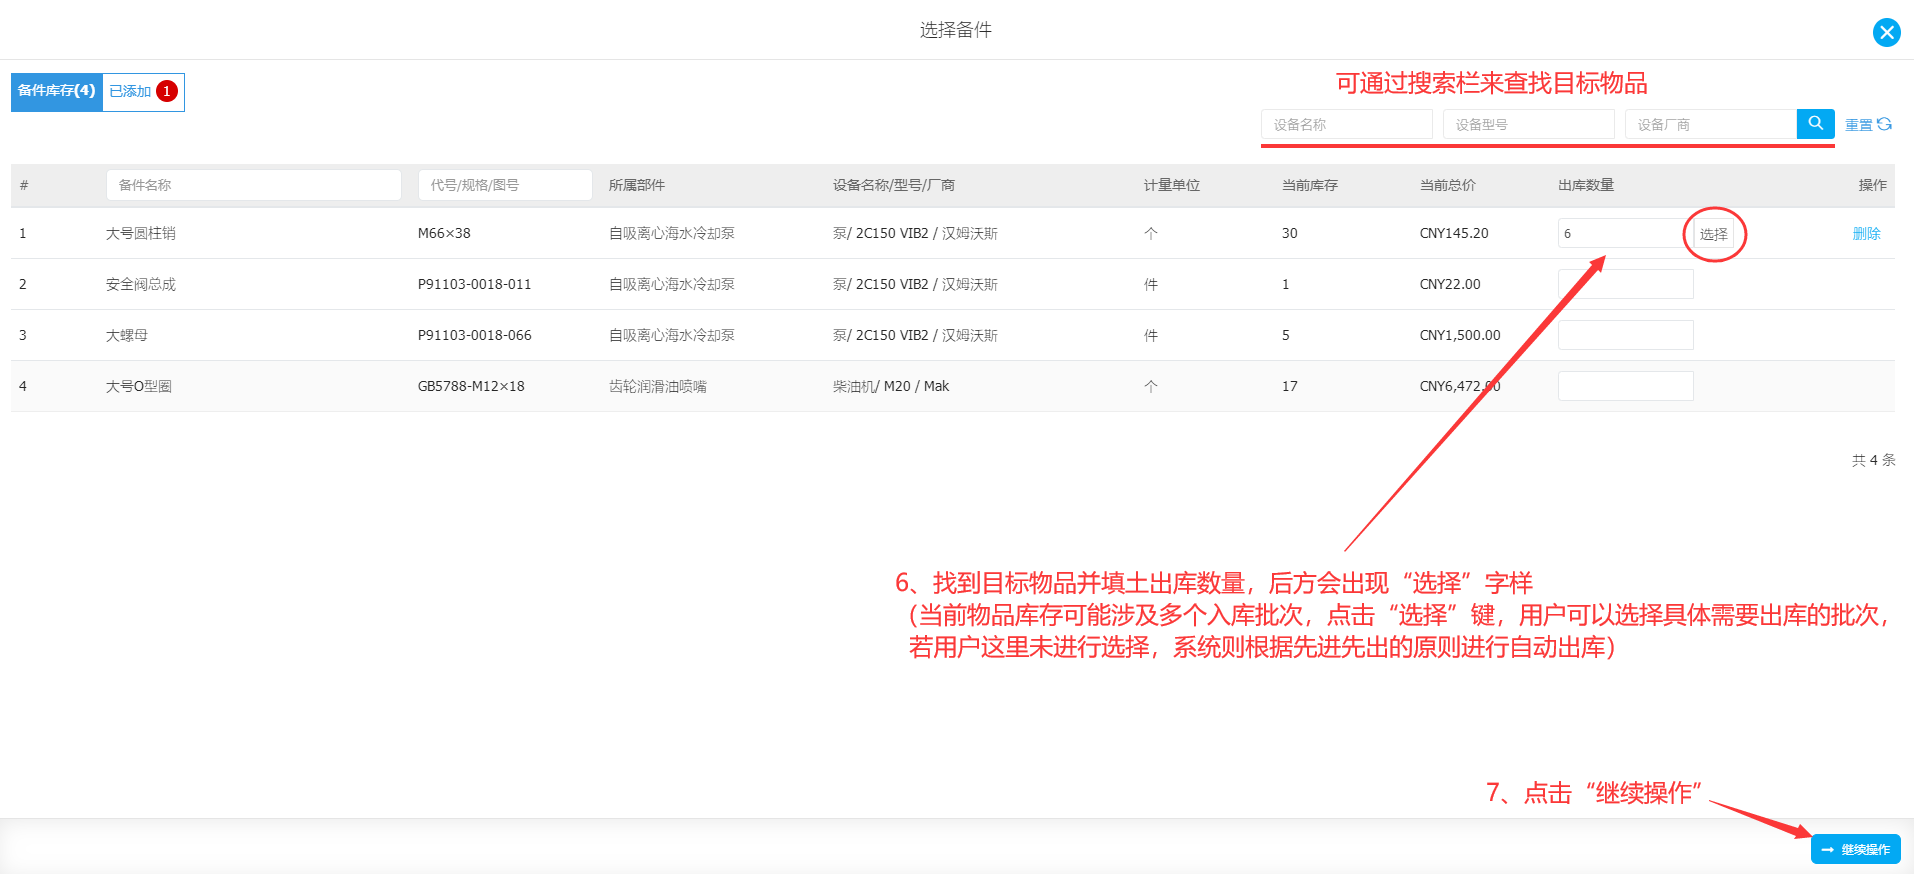
Task: Switch to the 备件库存(4) tab
Action: 57,92
